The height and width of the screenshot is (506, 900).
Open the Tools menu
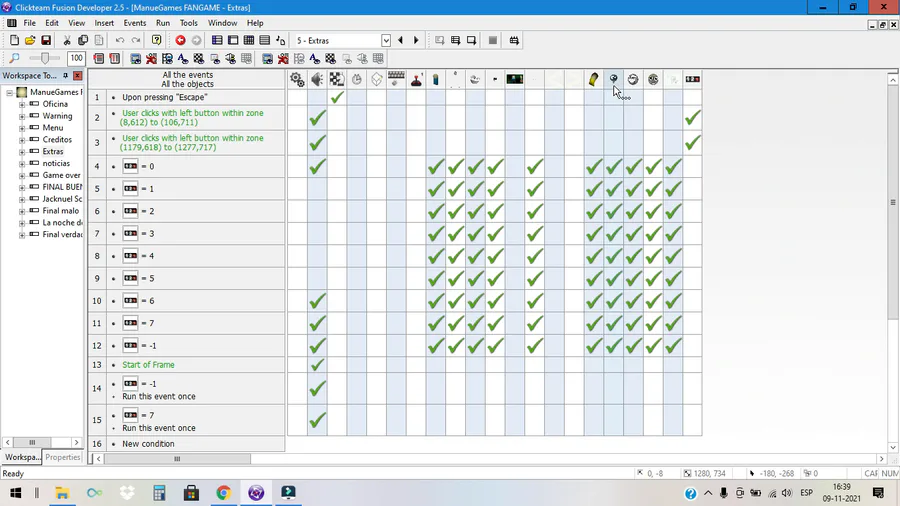pyautogui.click(x=188, y=23)
